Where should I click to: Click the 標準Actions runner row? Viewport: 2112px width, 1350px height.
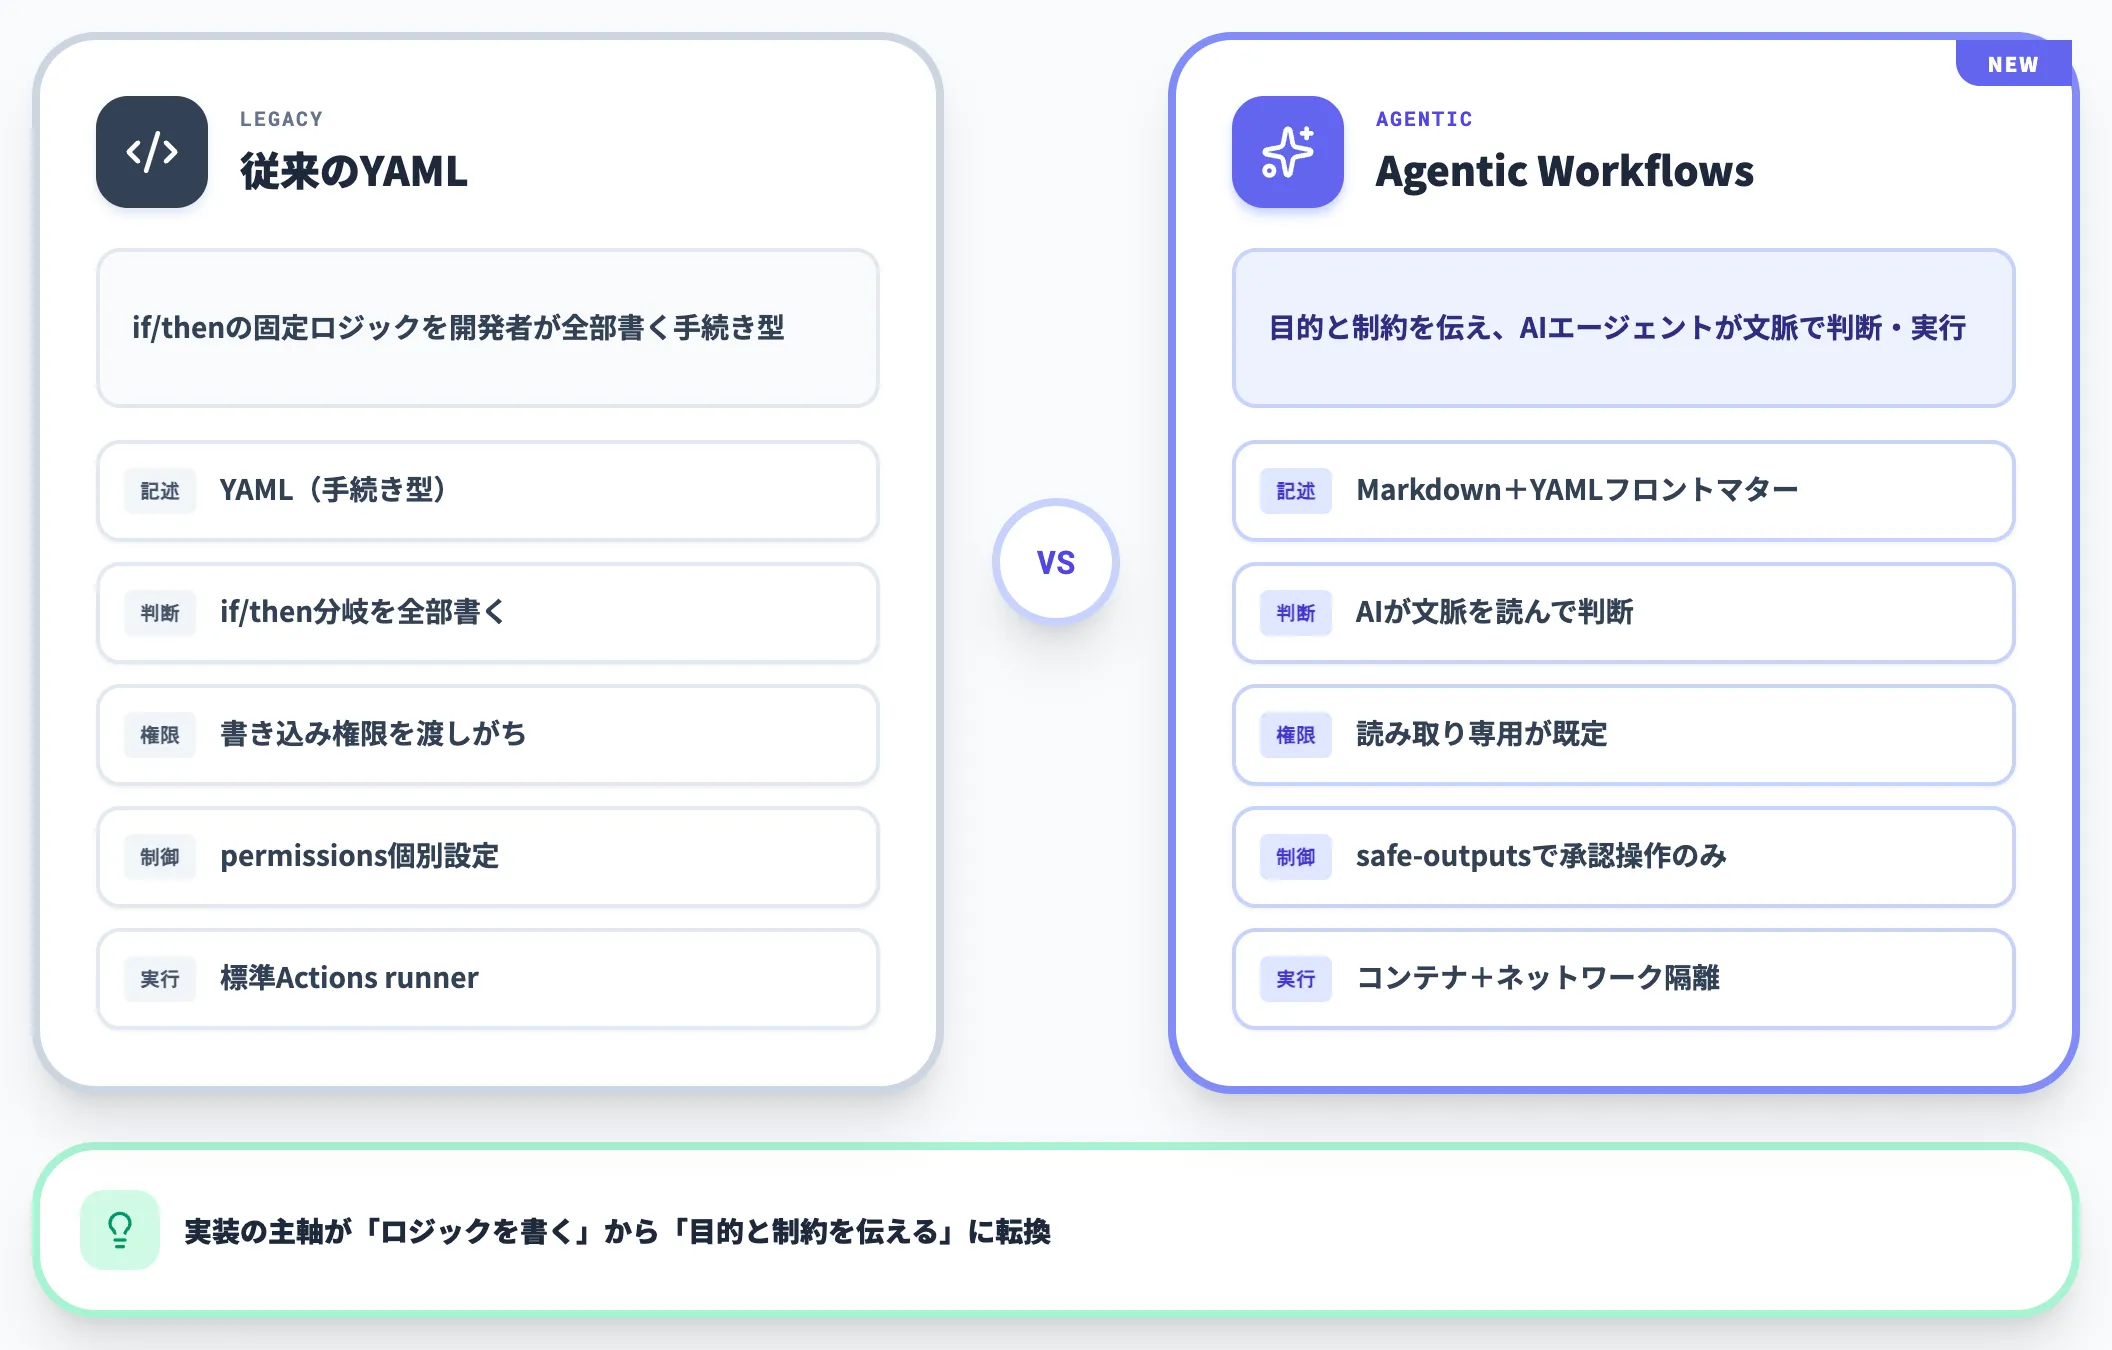coord(488,979)
